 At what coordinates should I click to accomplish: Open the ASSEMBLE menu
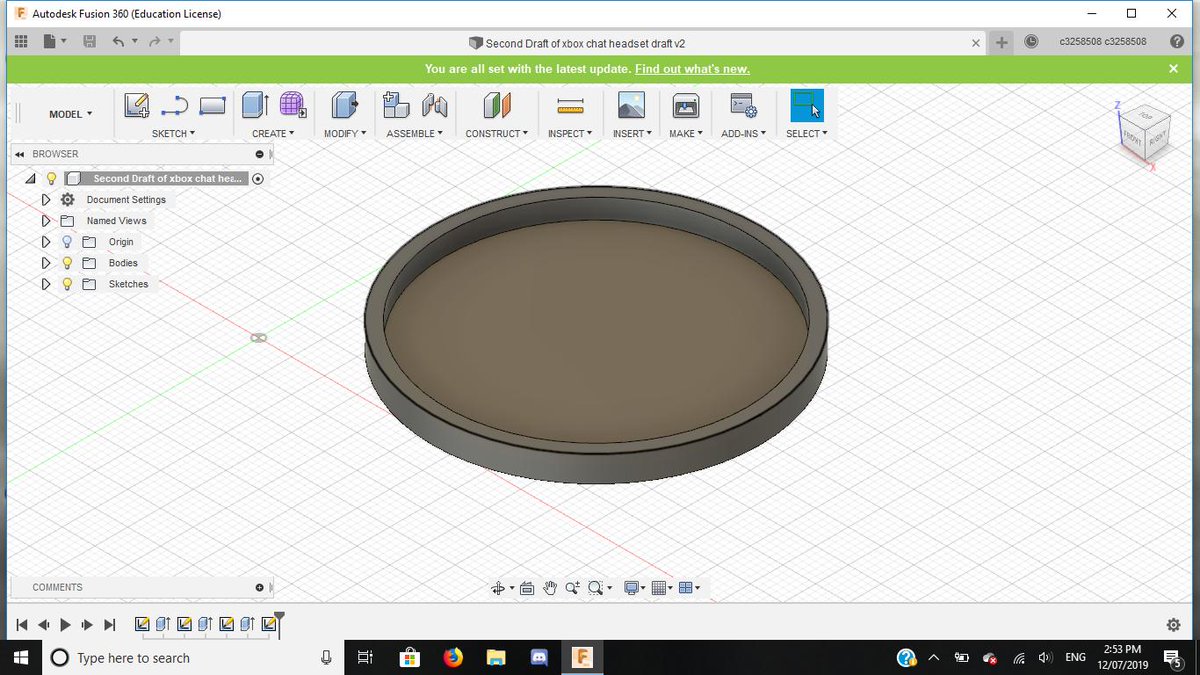(415, 134)
